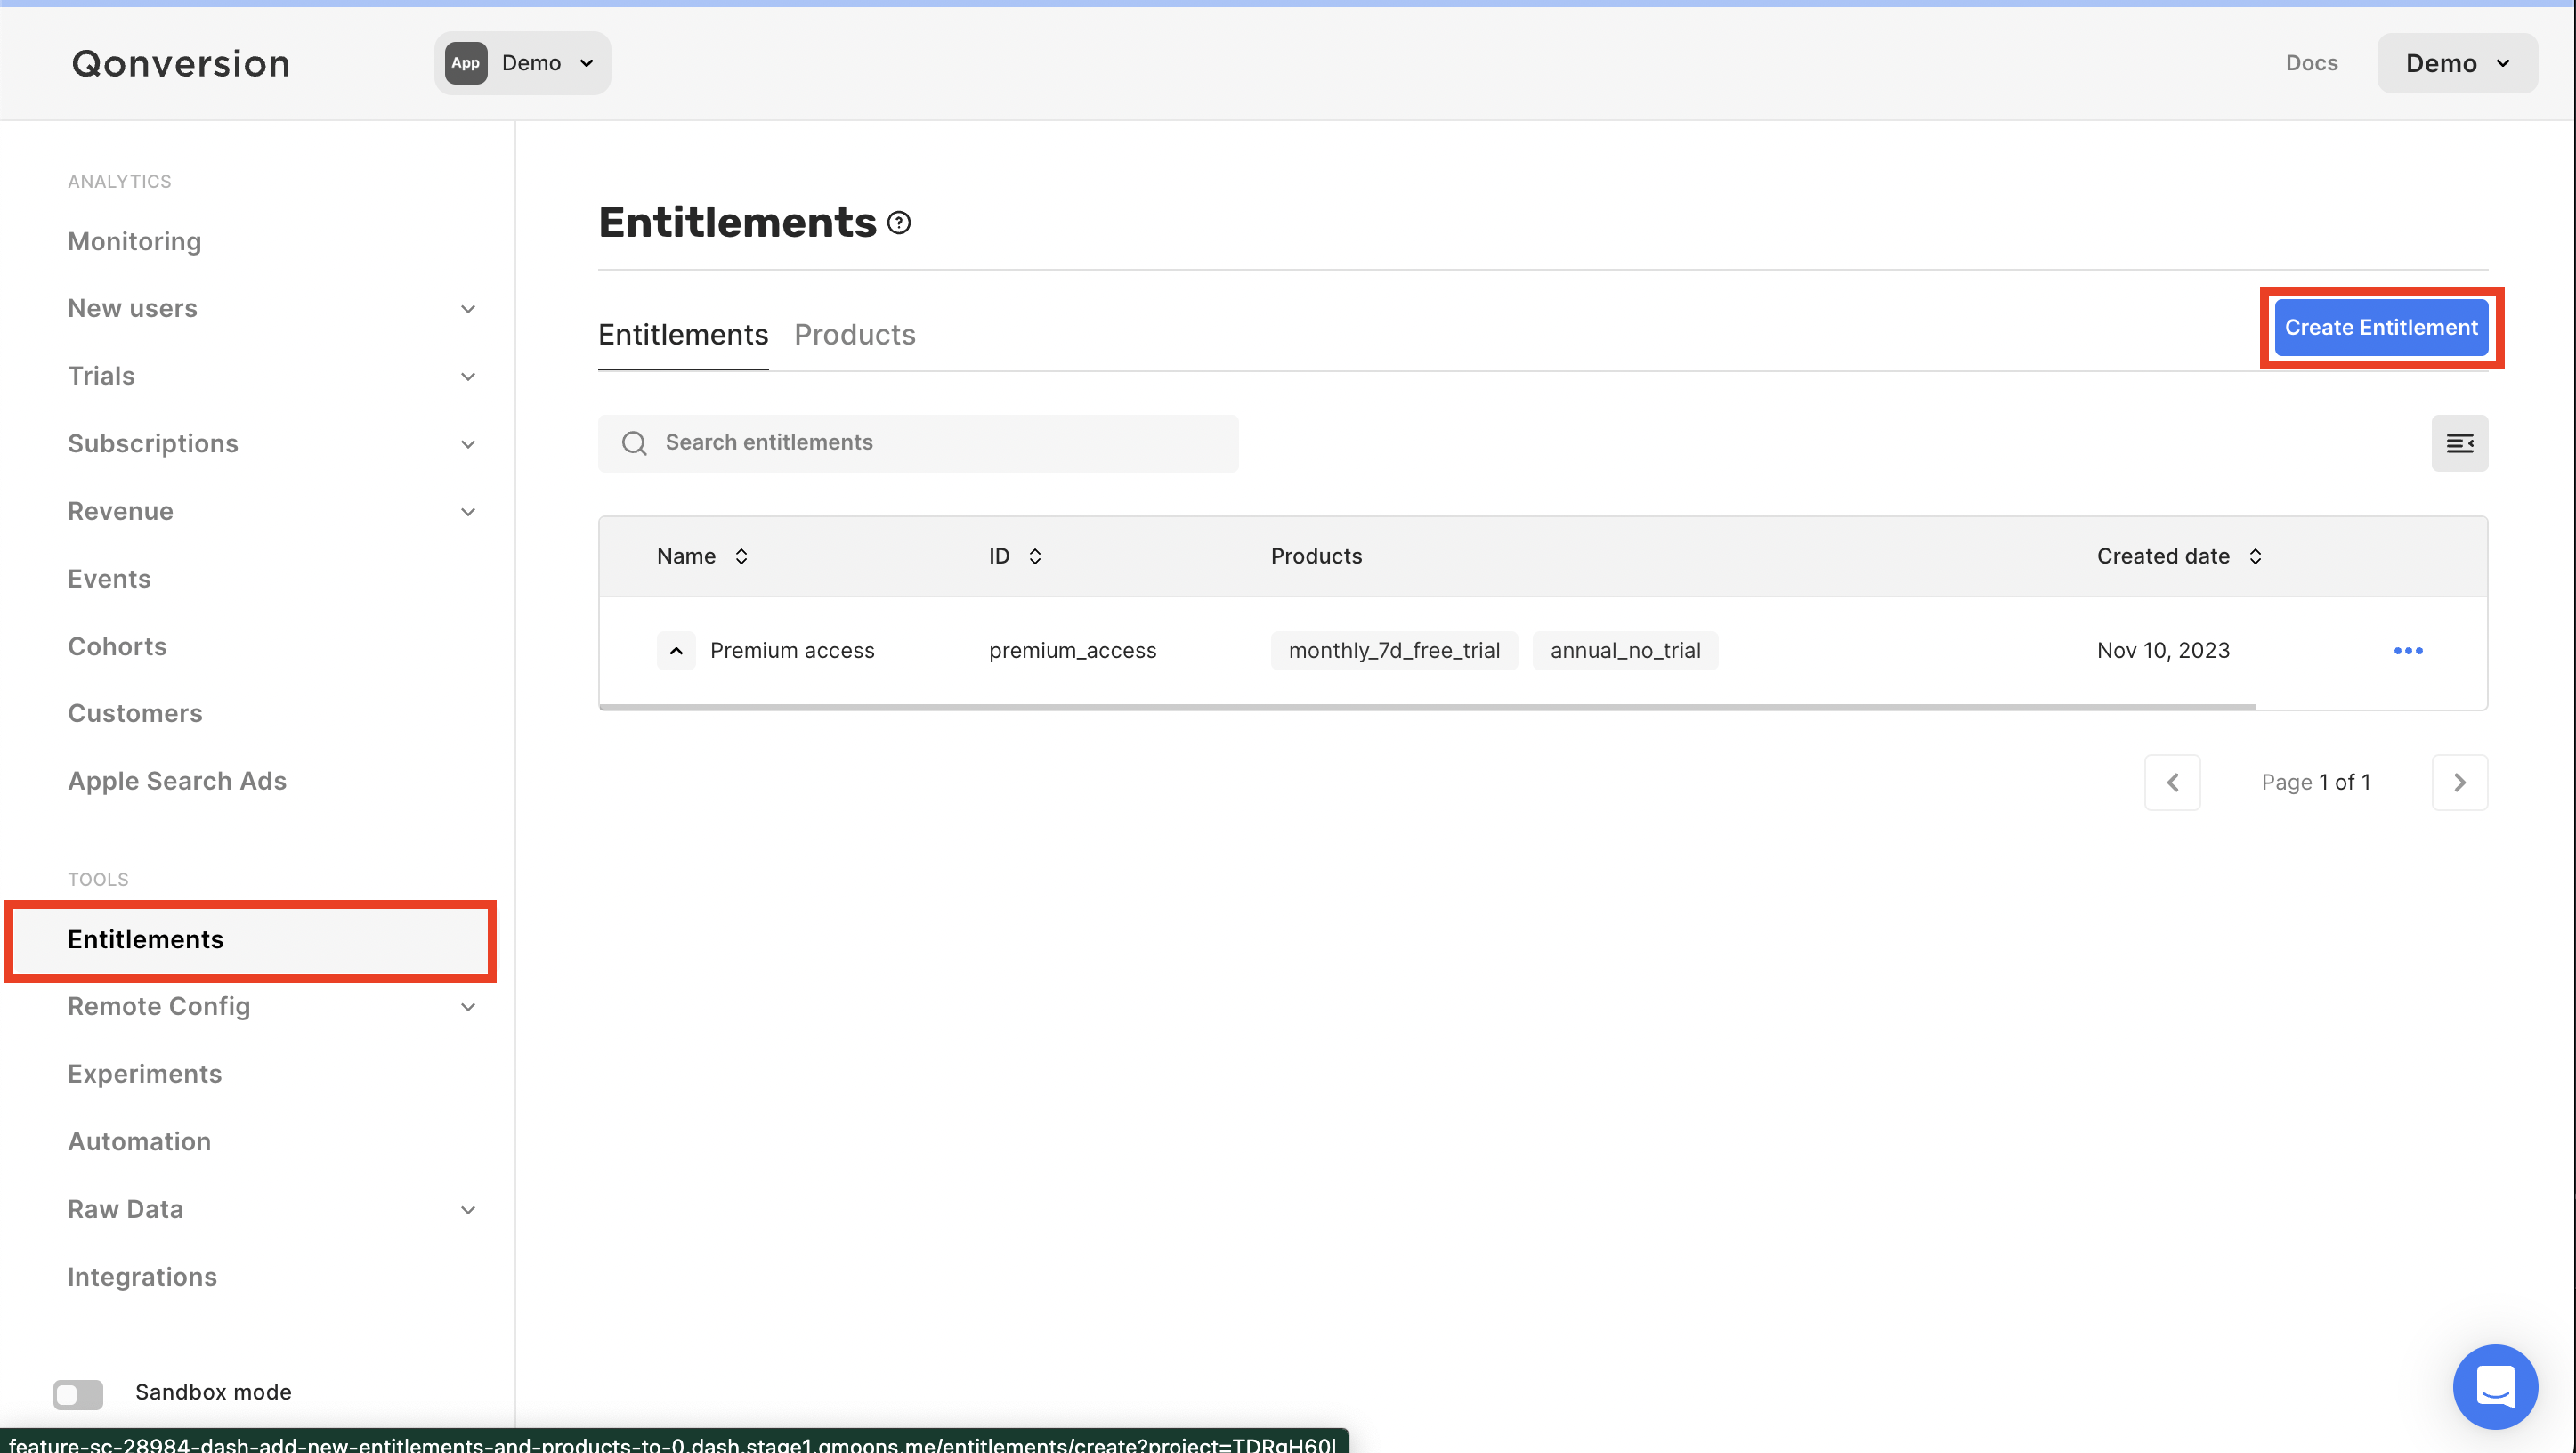Open the Docs link
2576x1453 pixels.
[x=2311, y=63]
